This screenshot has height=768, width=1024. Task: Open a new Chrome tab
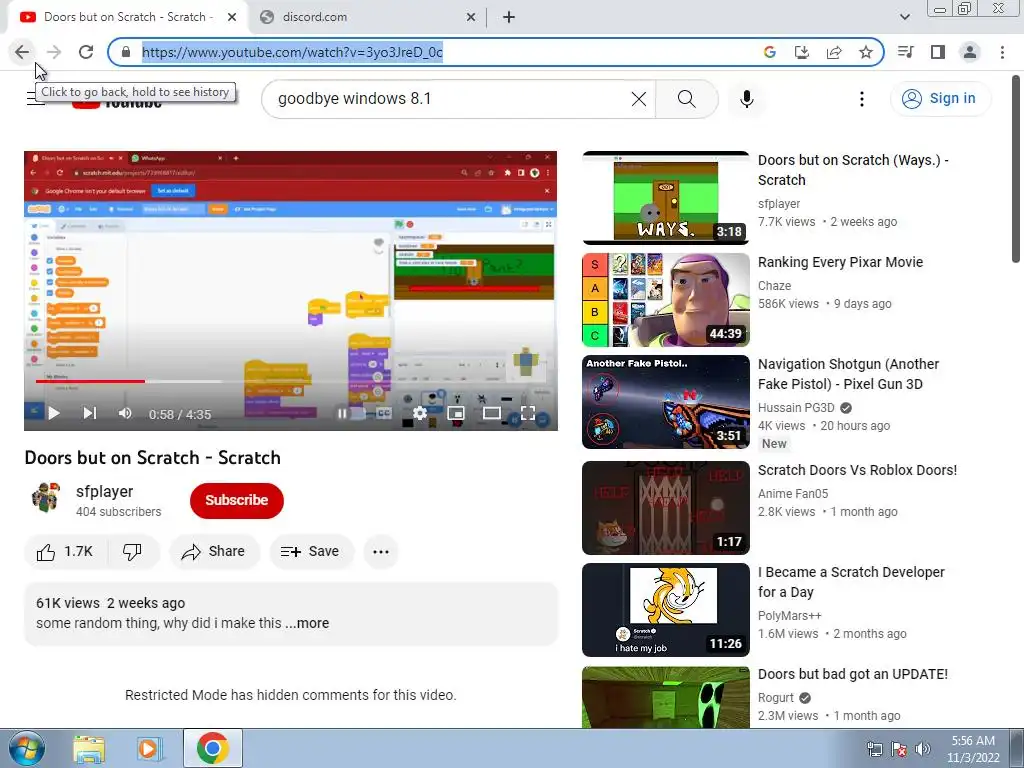pyautogui.click(x=509, y=18)
